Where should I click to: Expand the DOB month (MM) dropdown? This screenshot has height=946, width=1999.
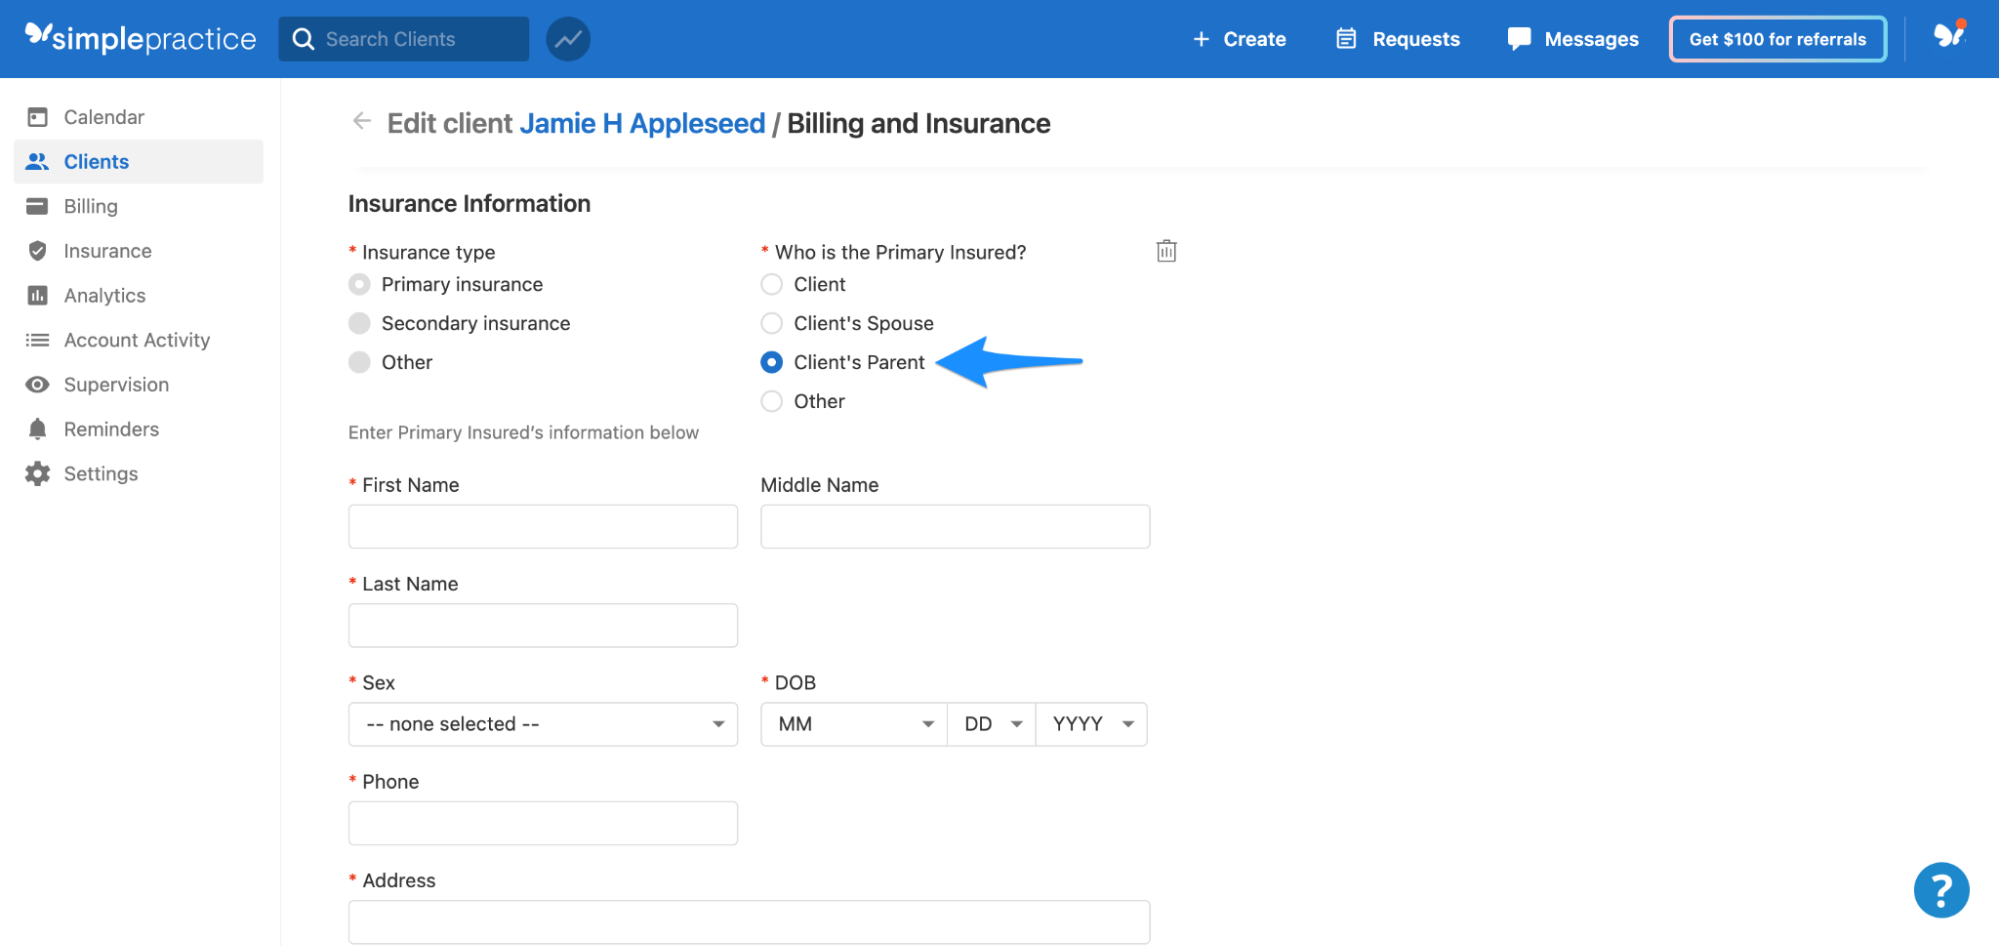(852, 723)
